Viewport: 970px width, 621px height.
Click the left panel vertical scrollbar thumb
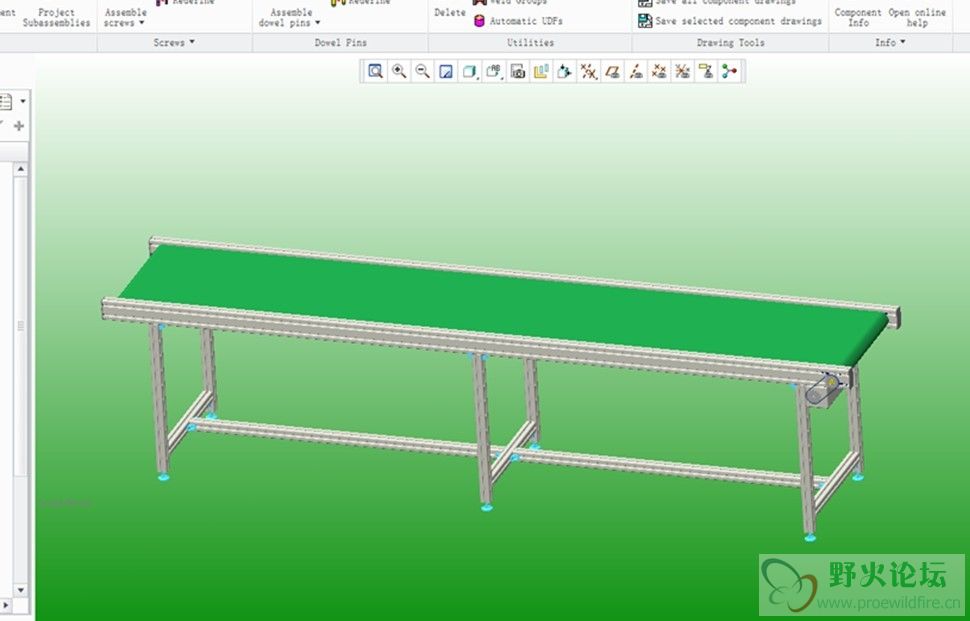click(20, 326)
